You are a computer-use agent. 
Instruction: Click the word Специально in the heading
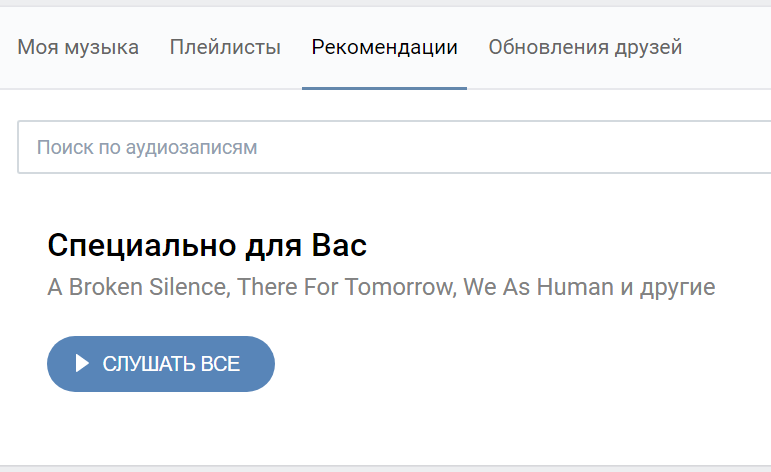click(142, 245)
